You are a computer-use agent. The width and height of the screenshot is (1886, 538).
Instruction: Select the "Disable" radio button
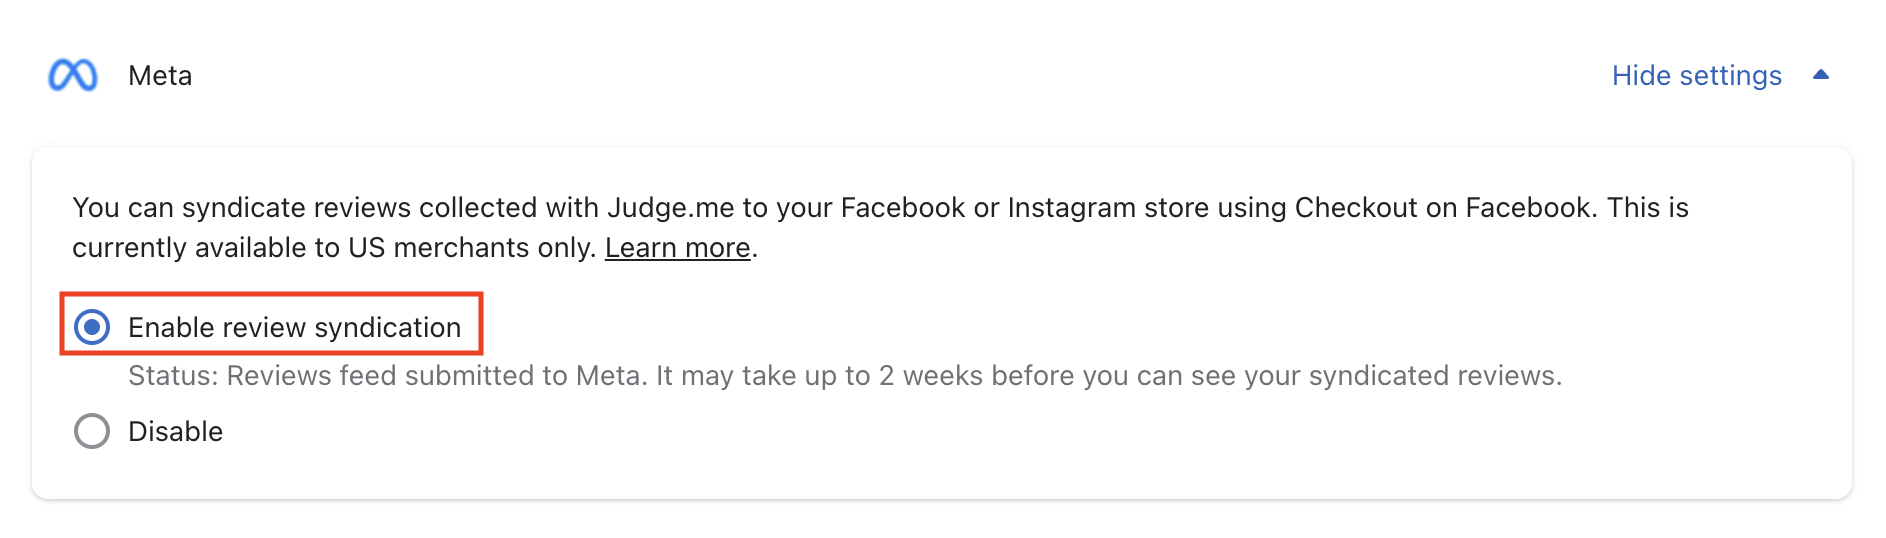(92, 431)
